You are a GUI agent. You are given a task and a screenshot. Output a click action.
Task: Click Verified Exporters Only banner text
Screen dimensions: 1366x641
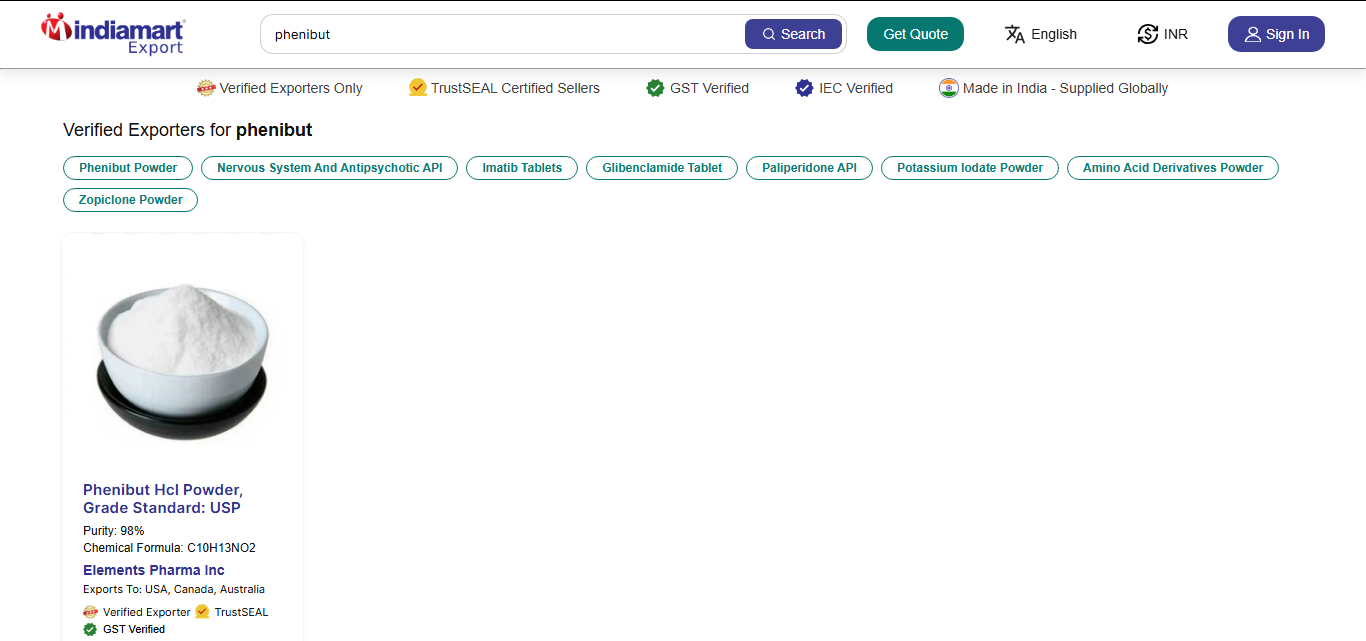291,88
